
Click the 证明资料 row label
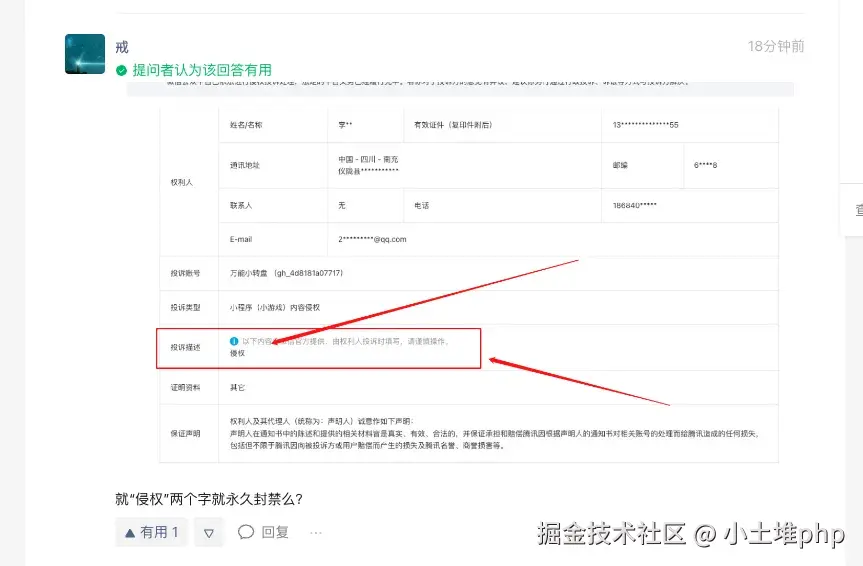click(x=185, y=388)
